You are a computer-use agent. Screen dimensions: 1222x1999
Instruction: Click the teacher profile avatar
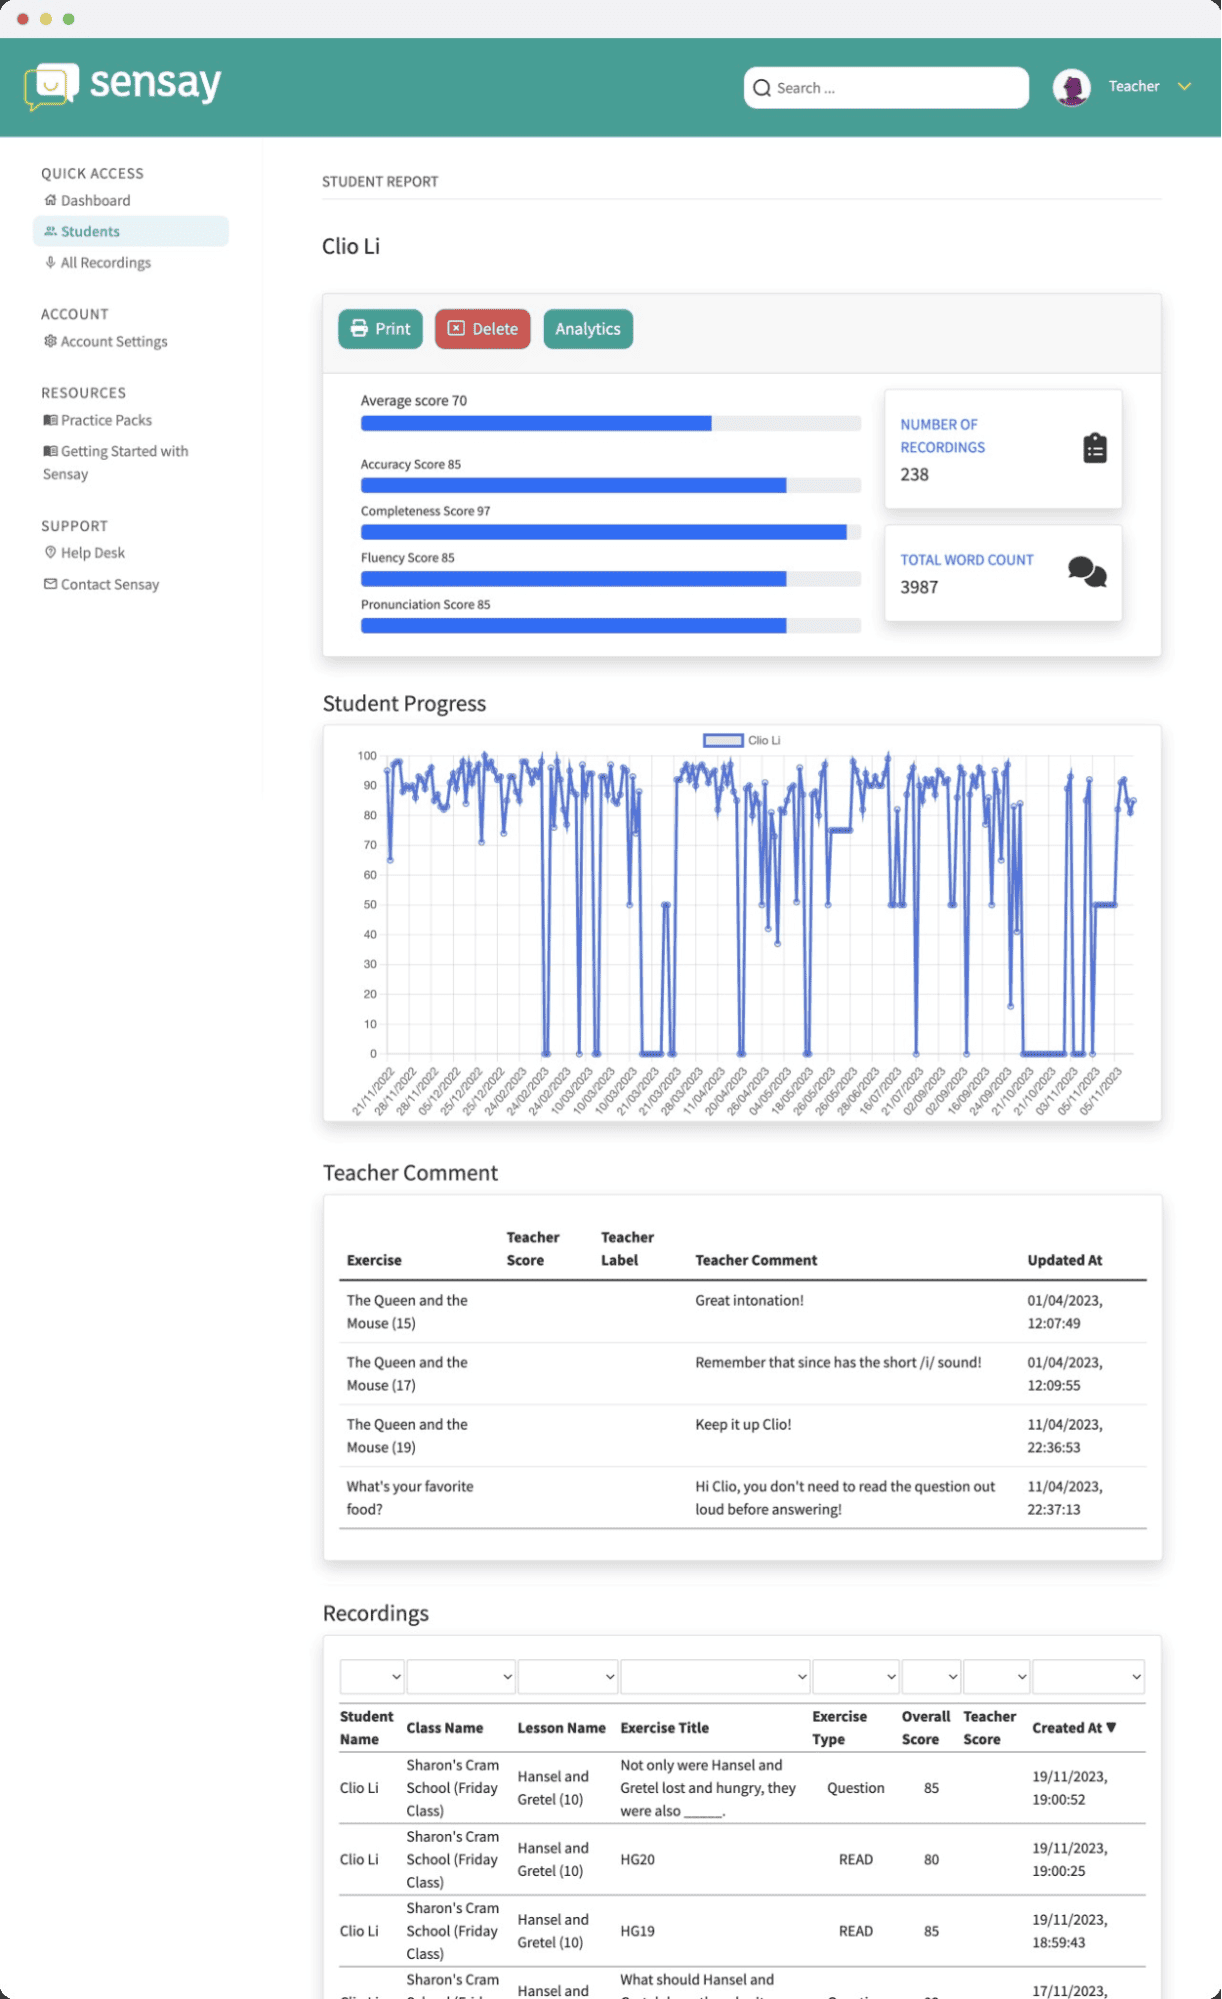[1071, 88]
